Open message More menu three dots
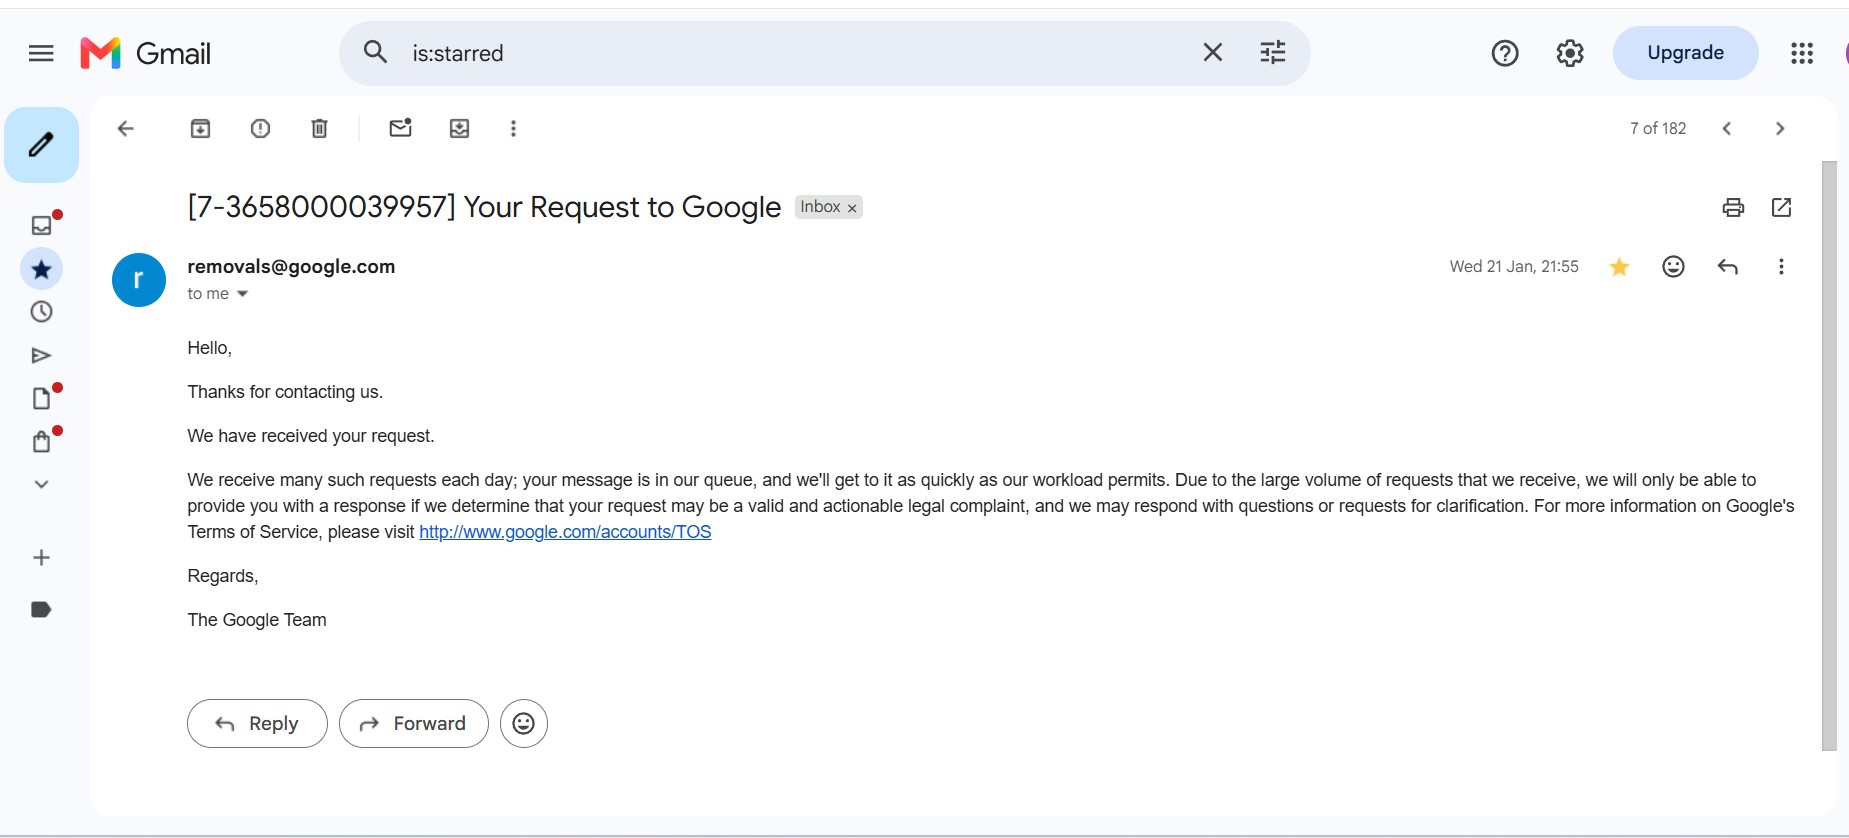Viewport: 1849px width, 838px height. [1781, 266]
